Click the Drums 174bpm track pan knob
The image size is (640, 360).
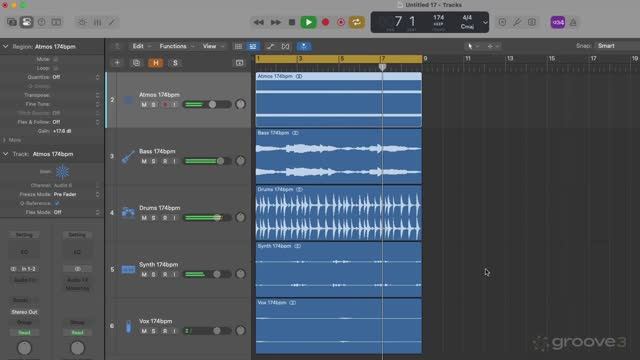pos(240,217)
